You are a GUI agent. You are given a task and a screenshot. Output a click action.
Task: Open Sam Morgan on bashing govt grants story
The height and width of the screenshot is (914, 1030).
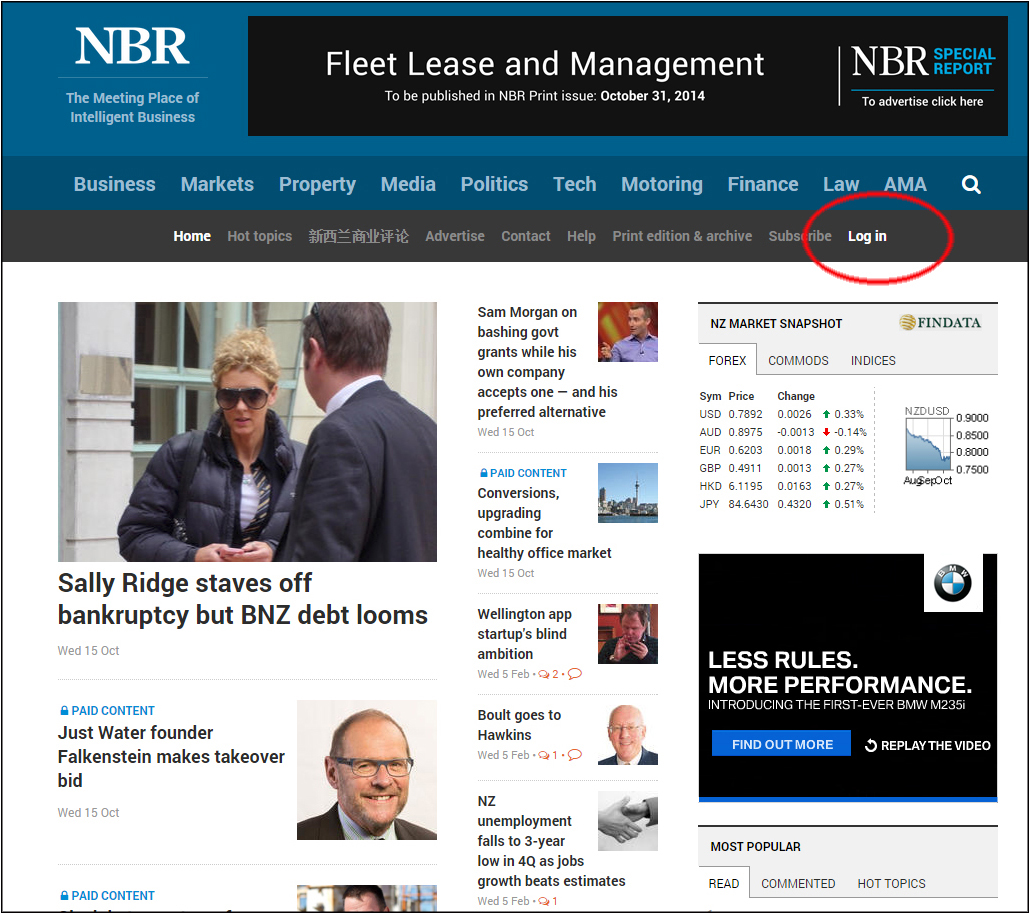[547, 362]
